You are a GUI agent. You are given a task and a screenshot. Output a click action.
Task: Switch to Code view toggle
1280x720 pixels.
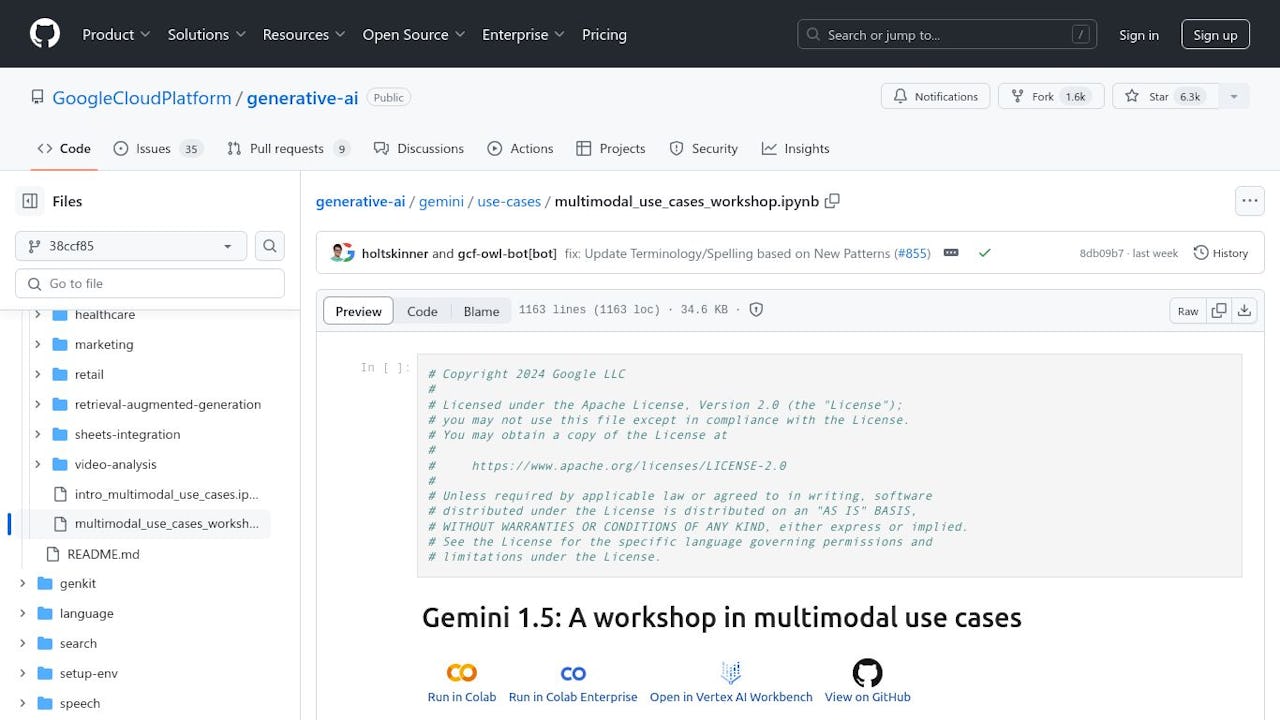point(422,311)
